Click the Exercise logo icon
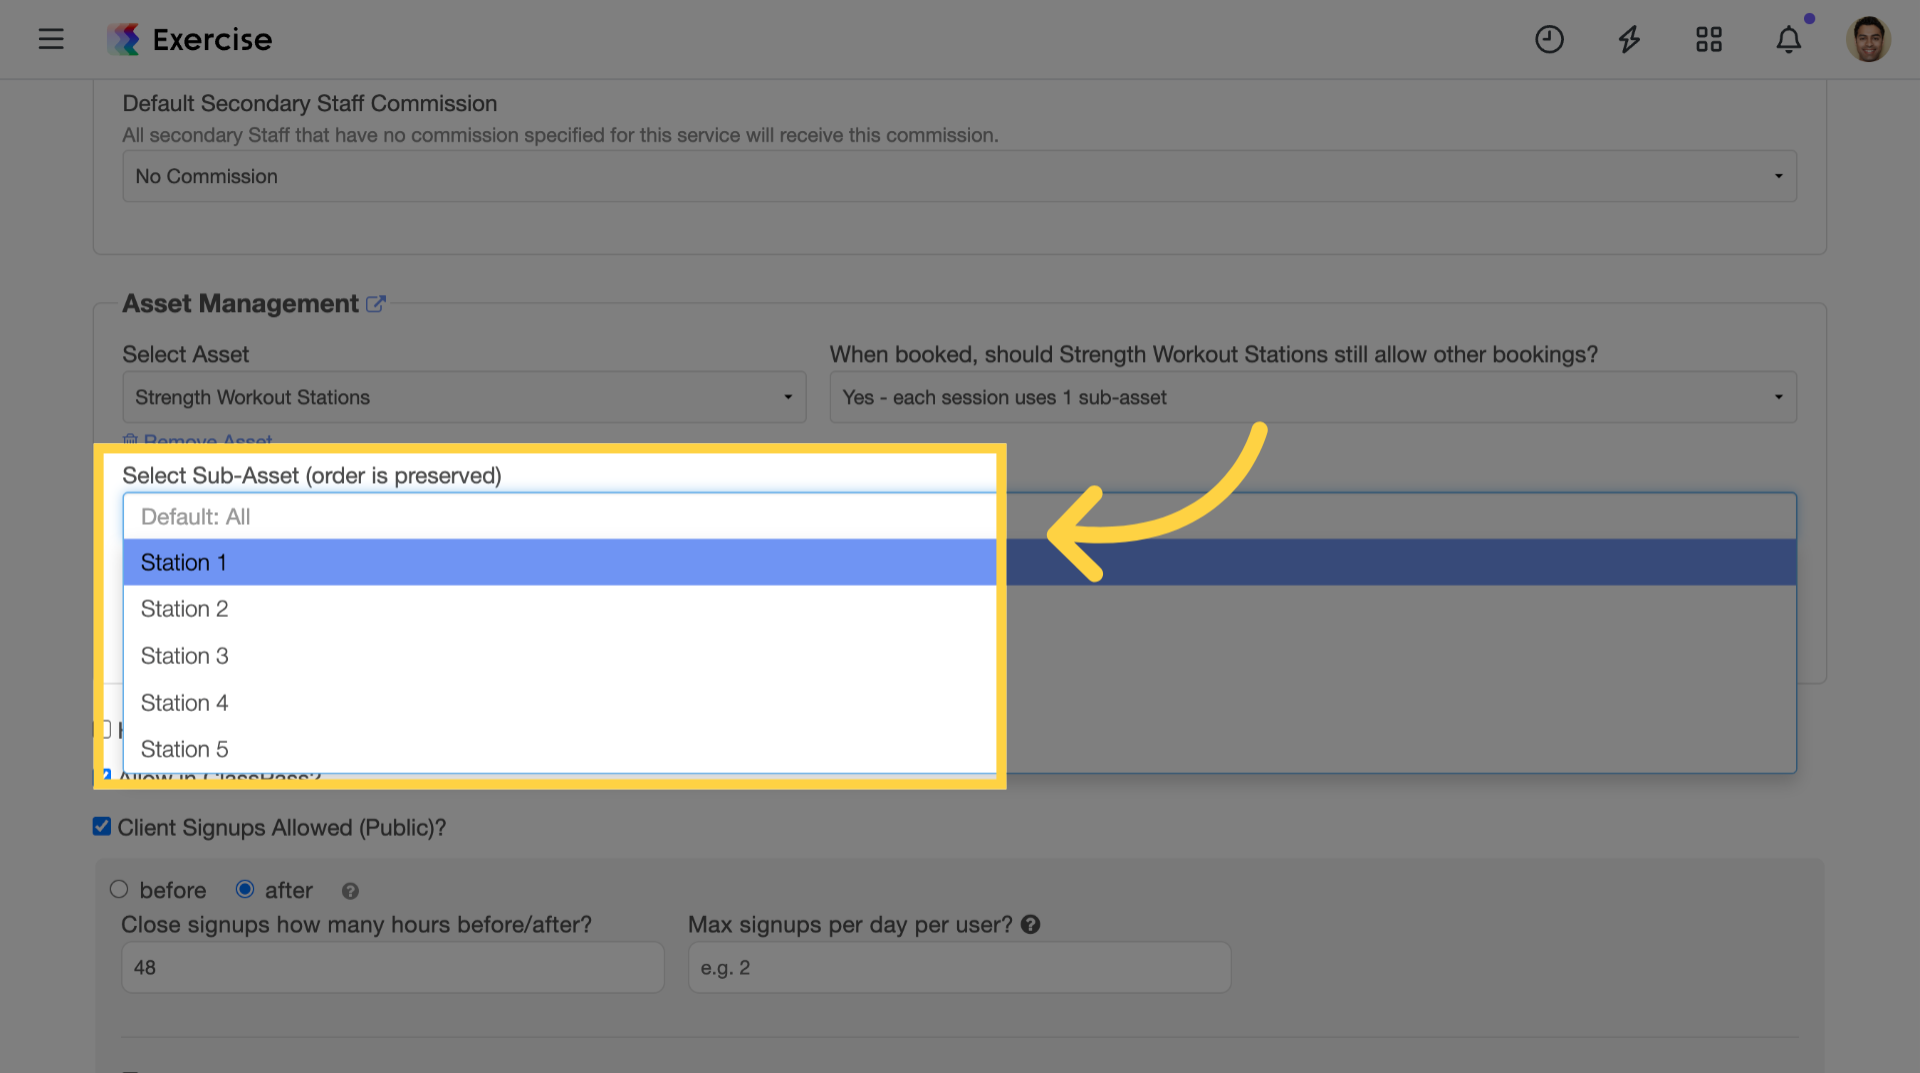The height and width of the screenshot is (1073, 1920). pyautogui.click(x=124, y=39)
